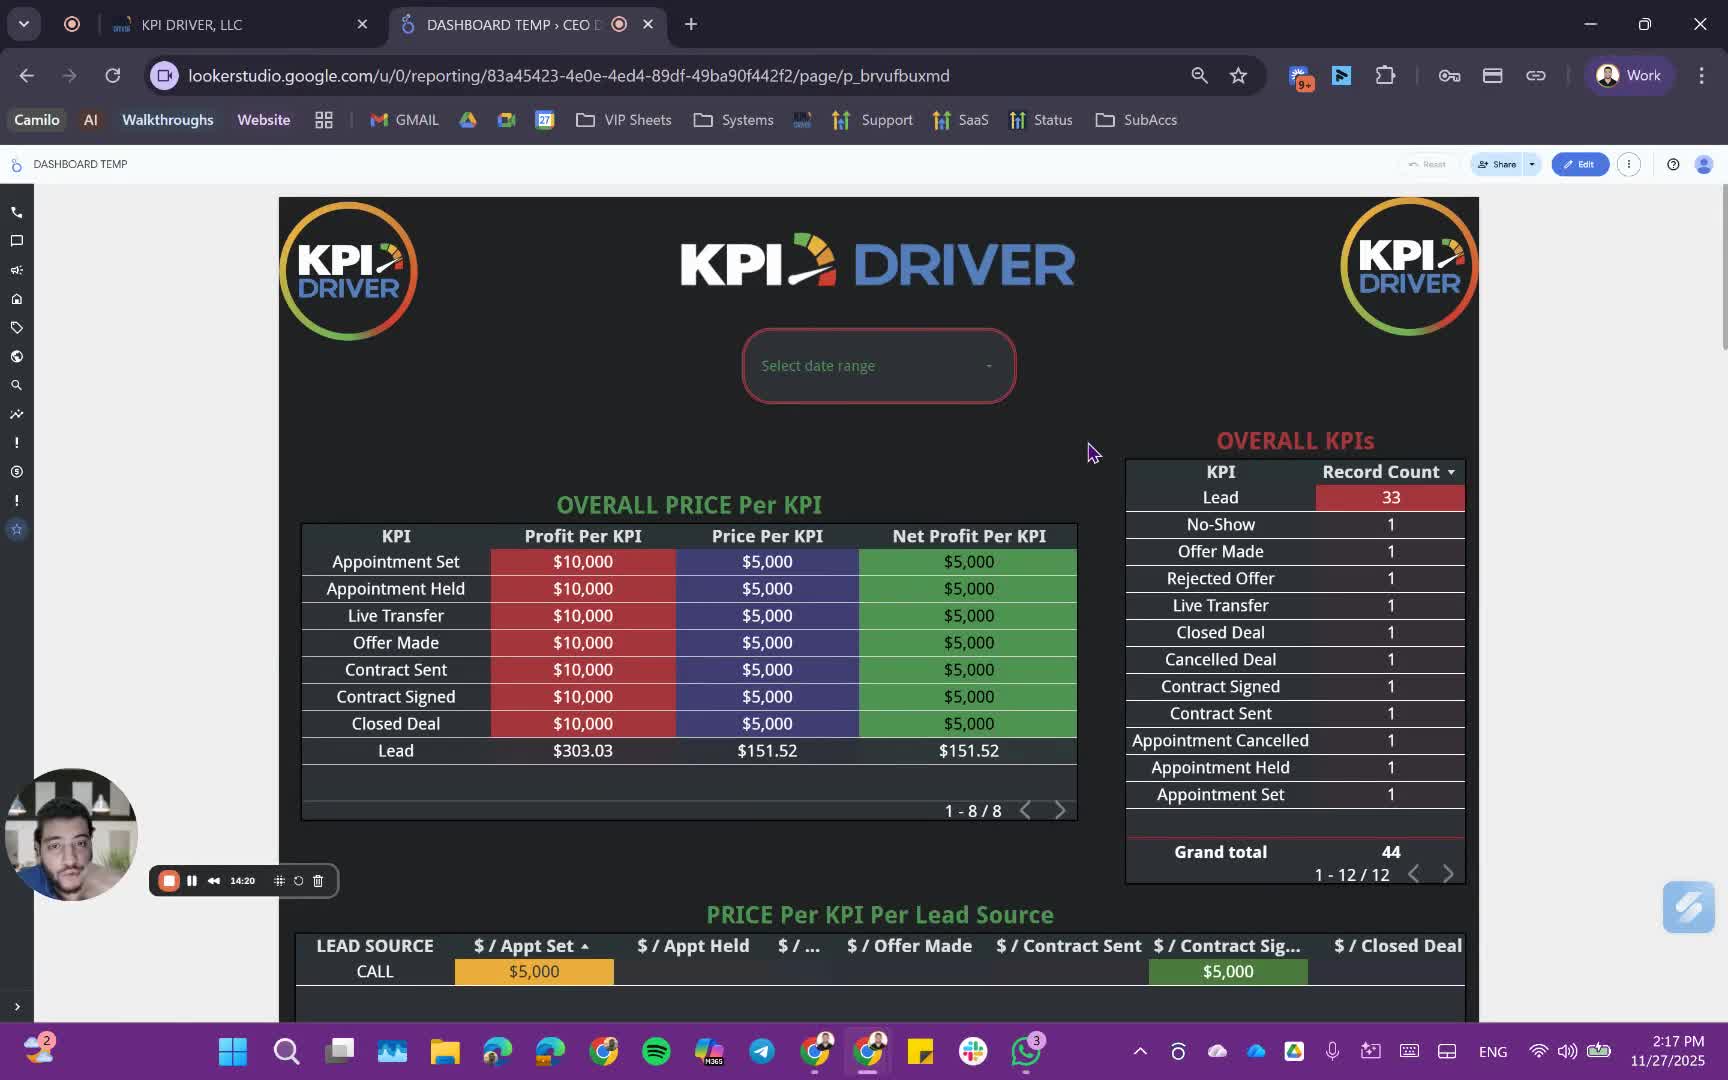Click the red Lead count cell 33

[1390, 498]
